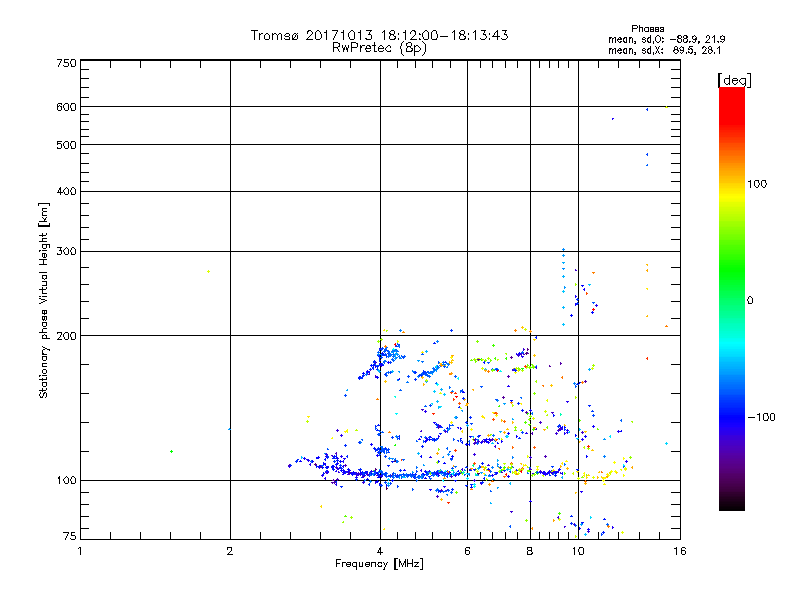Click the plot title 'Tromsø 20171013 18:12:00-18:13:43'
The image size is (800, 600).
point(379,35)
